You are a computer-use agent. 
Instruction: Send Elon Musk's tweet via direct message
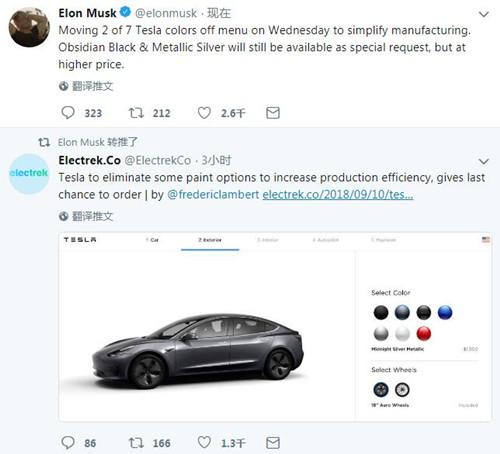pyautogui.click(x=273, y=113)
